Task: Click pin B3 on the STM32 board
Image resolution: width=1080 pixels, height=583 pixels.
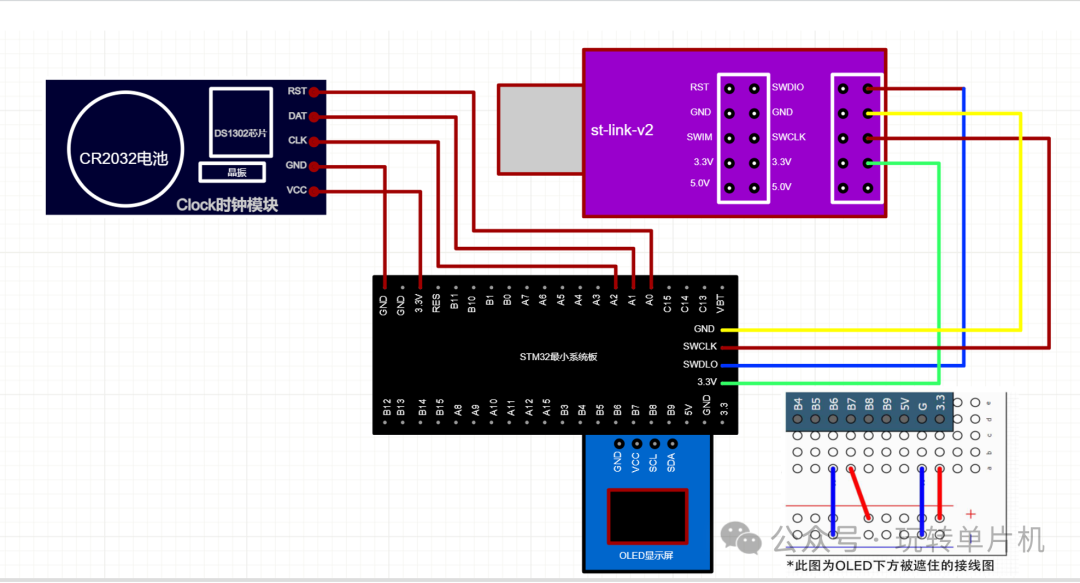Action: pos(565,409)
